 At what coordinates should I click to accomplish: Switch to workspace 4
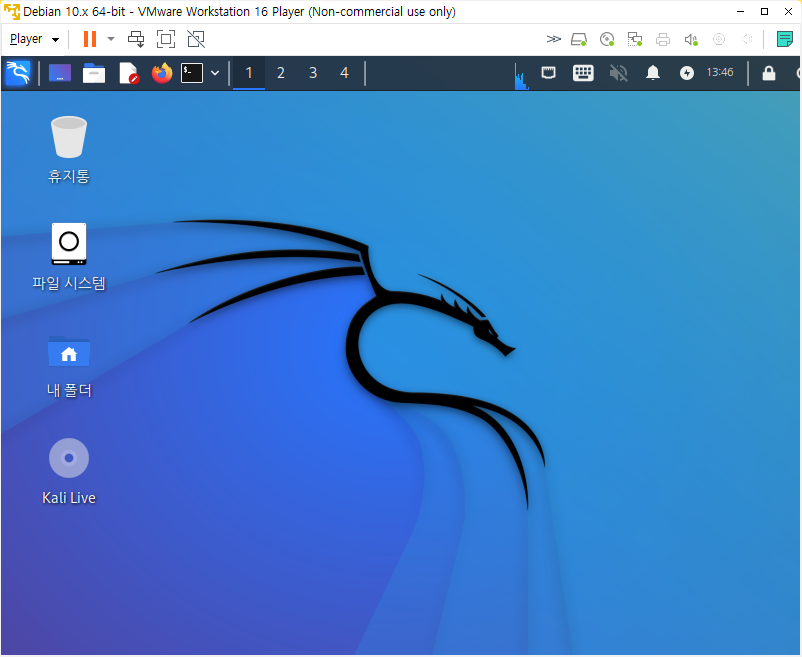click(x=345, y=73)
